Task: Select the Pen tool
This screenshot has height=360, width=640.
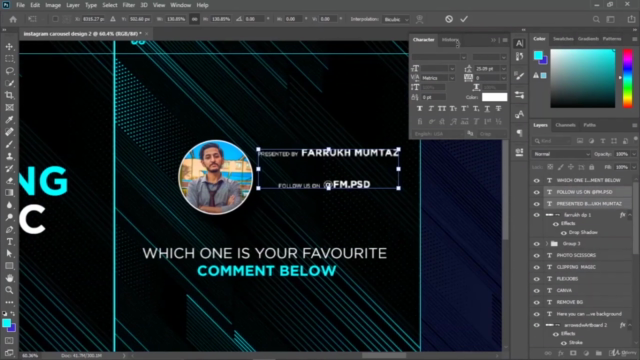Action: point(9,229)
